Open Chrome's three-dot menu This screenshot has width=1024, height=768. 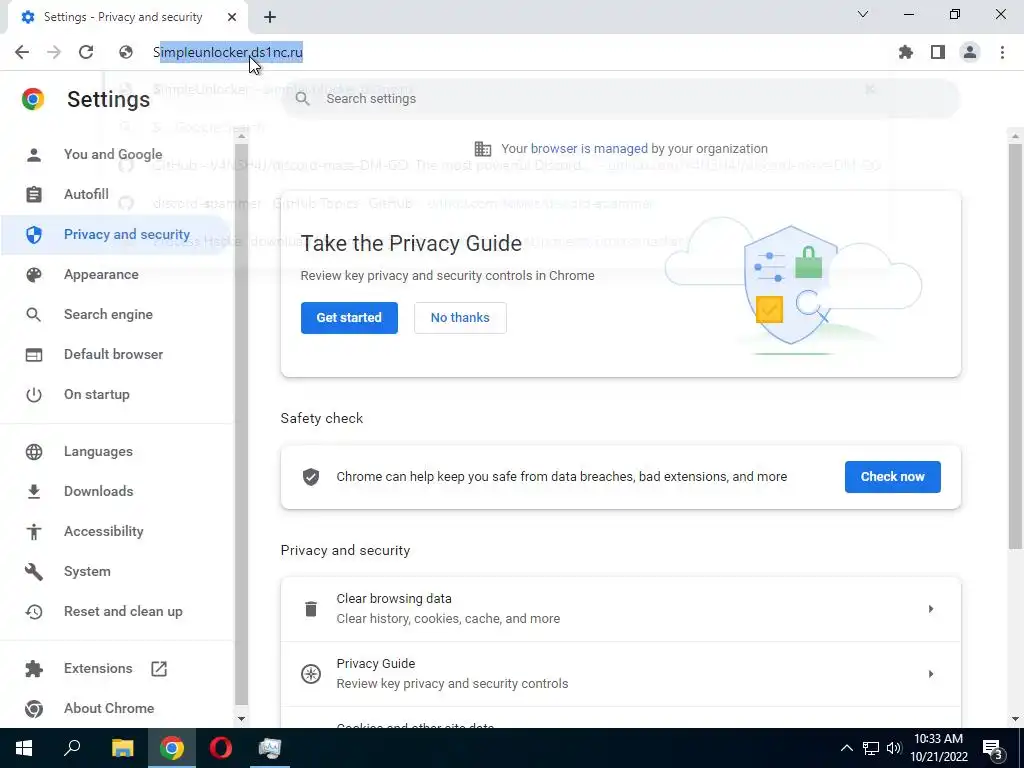tap(1002, 52)
